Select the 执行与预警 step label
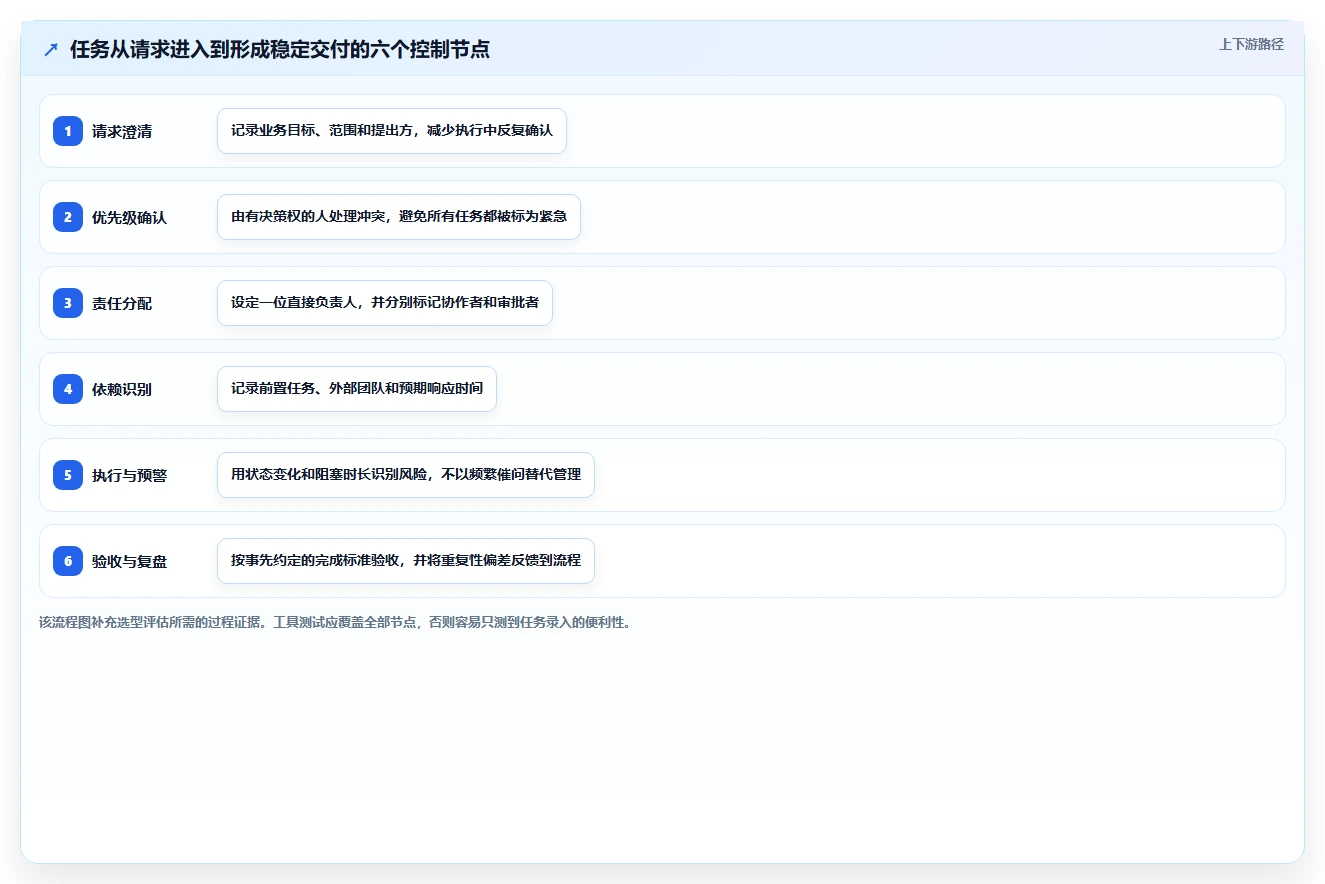Screen dimensions: 1325x884 click(129, 475)
